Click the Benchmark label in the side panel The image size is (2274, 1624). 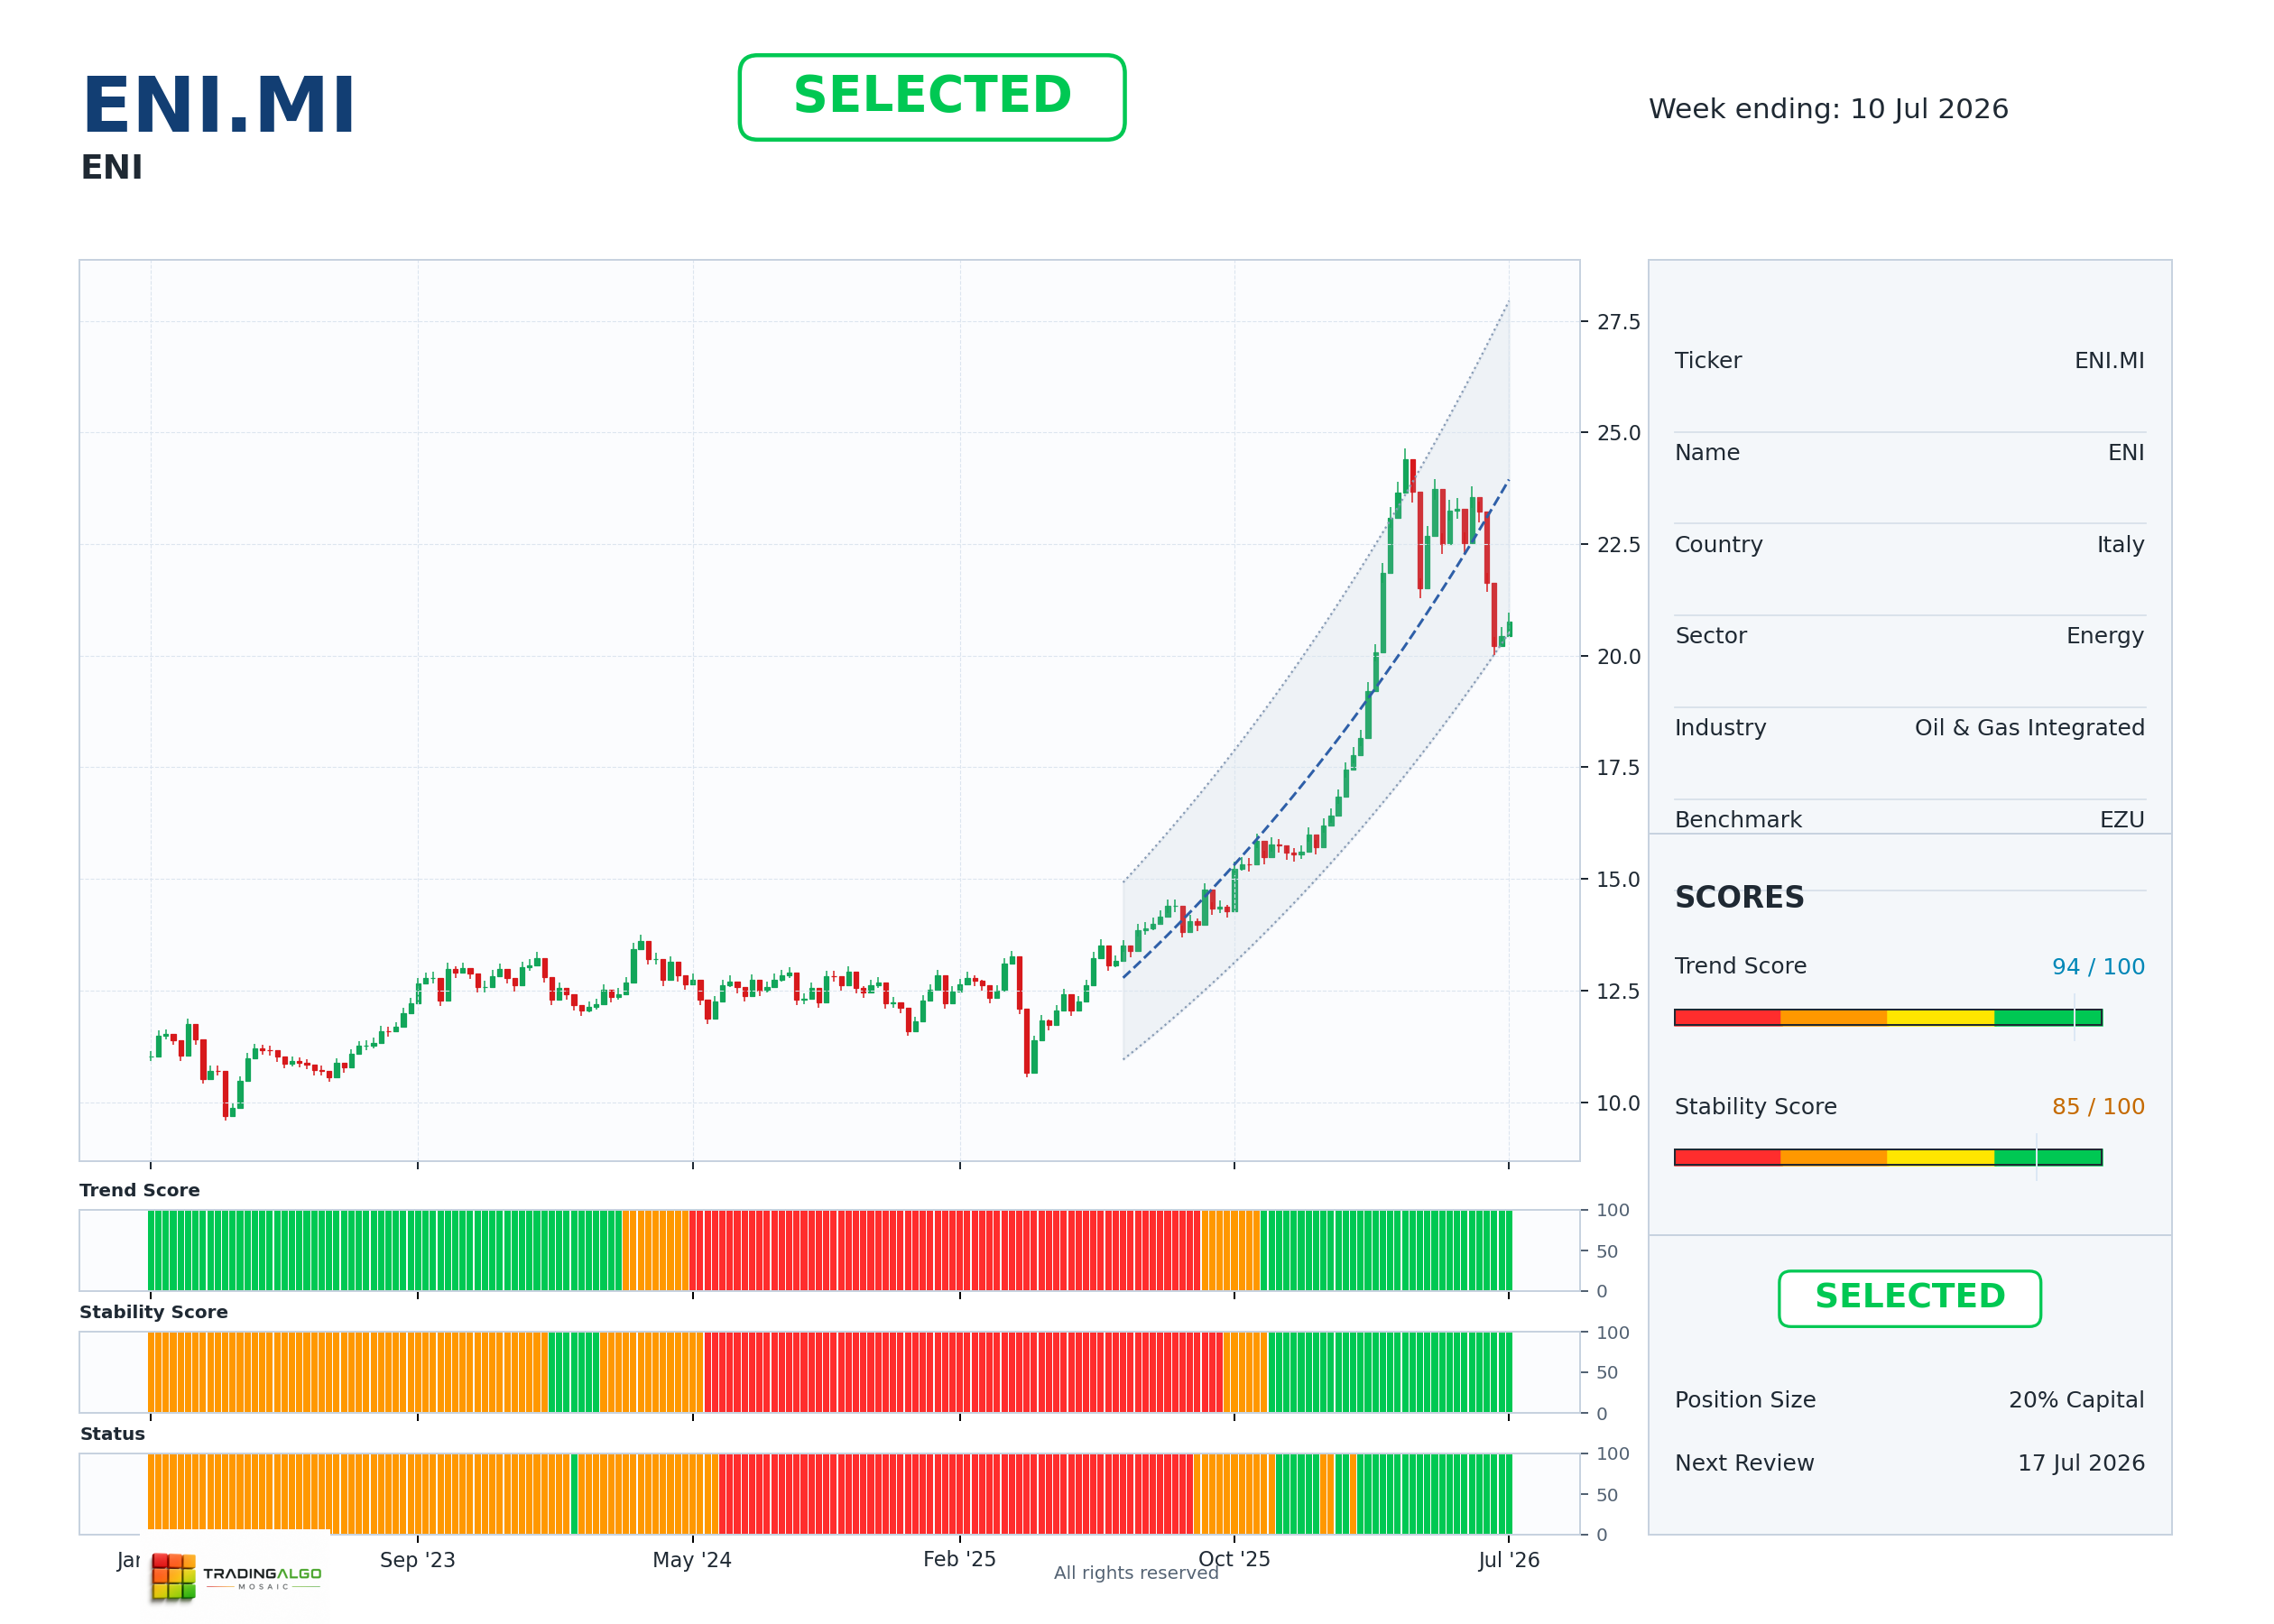click(1738, 820)
